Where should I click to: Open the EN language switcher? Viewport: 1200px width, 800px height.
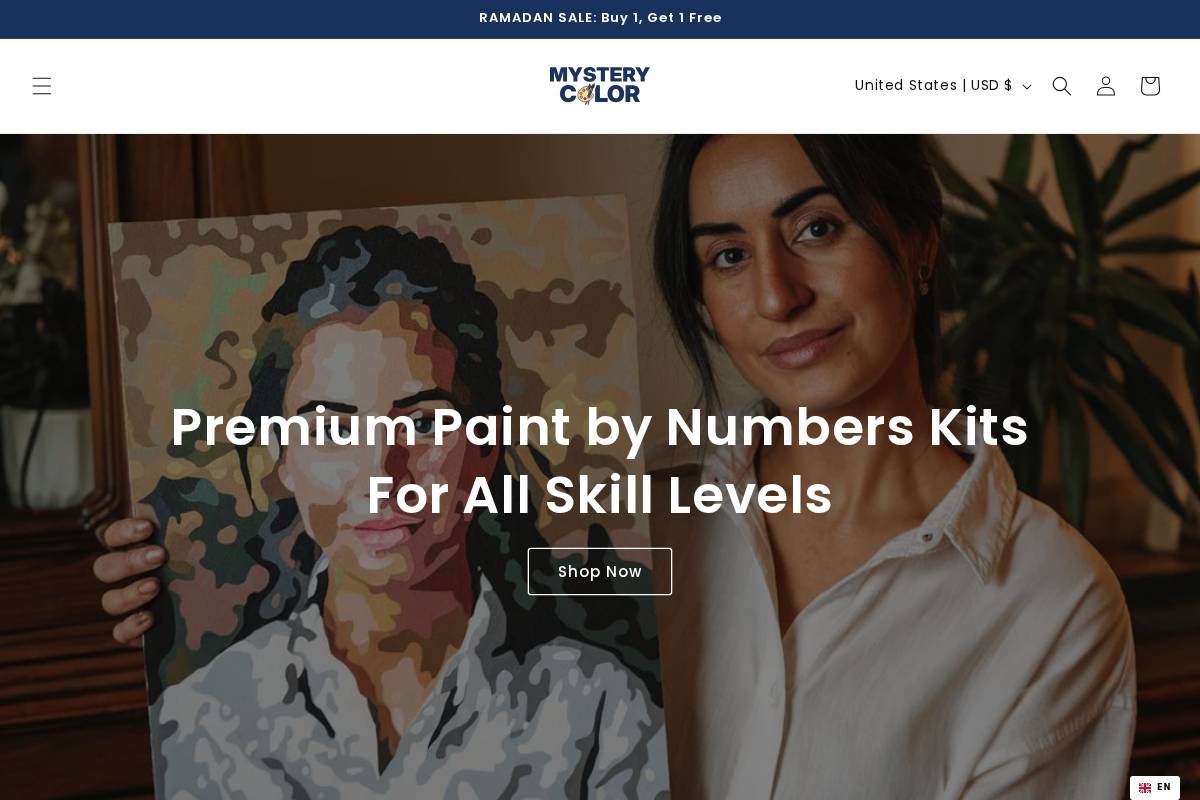[x=1155, y=788]
